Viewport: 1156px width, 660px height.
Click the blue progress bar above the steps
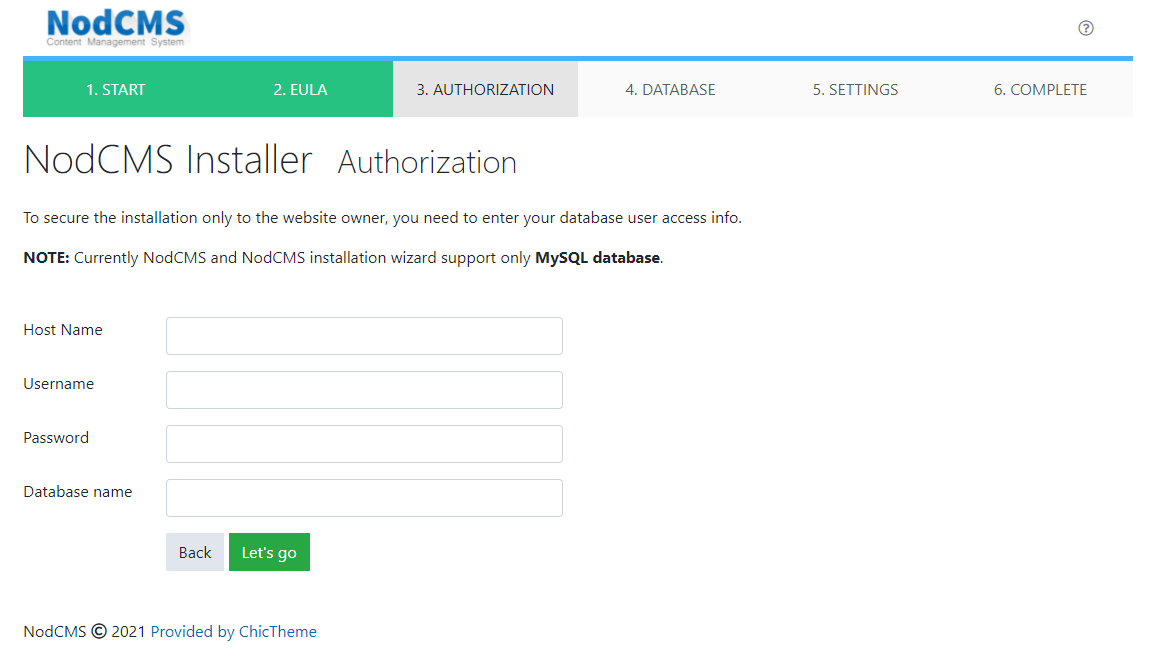(578, 58)
